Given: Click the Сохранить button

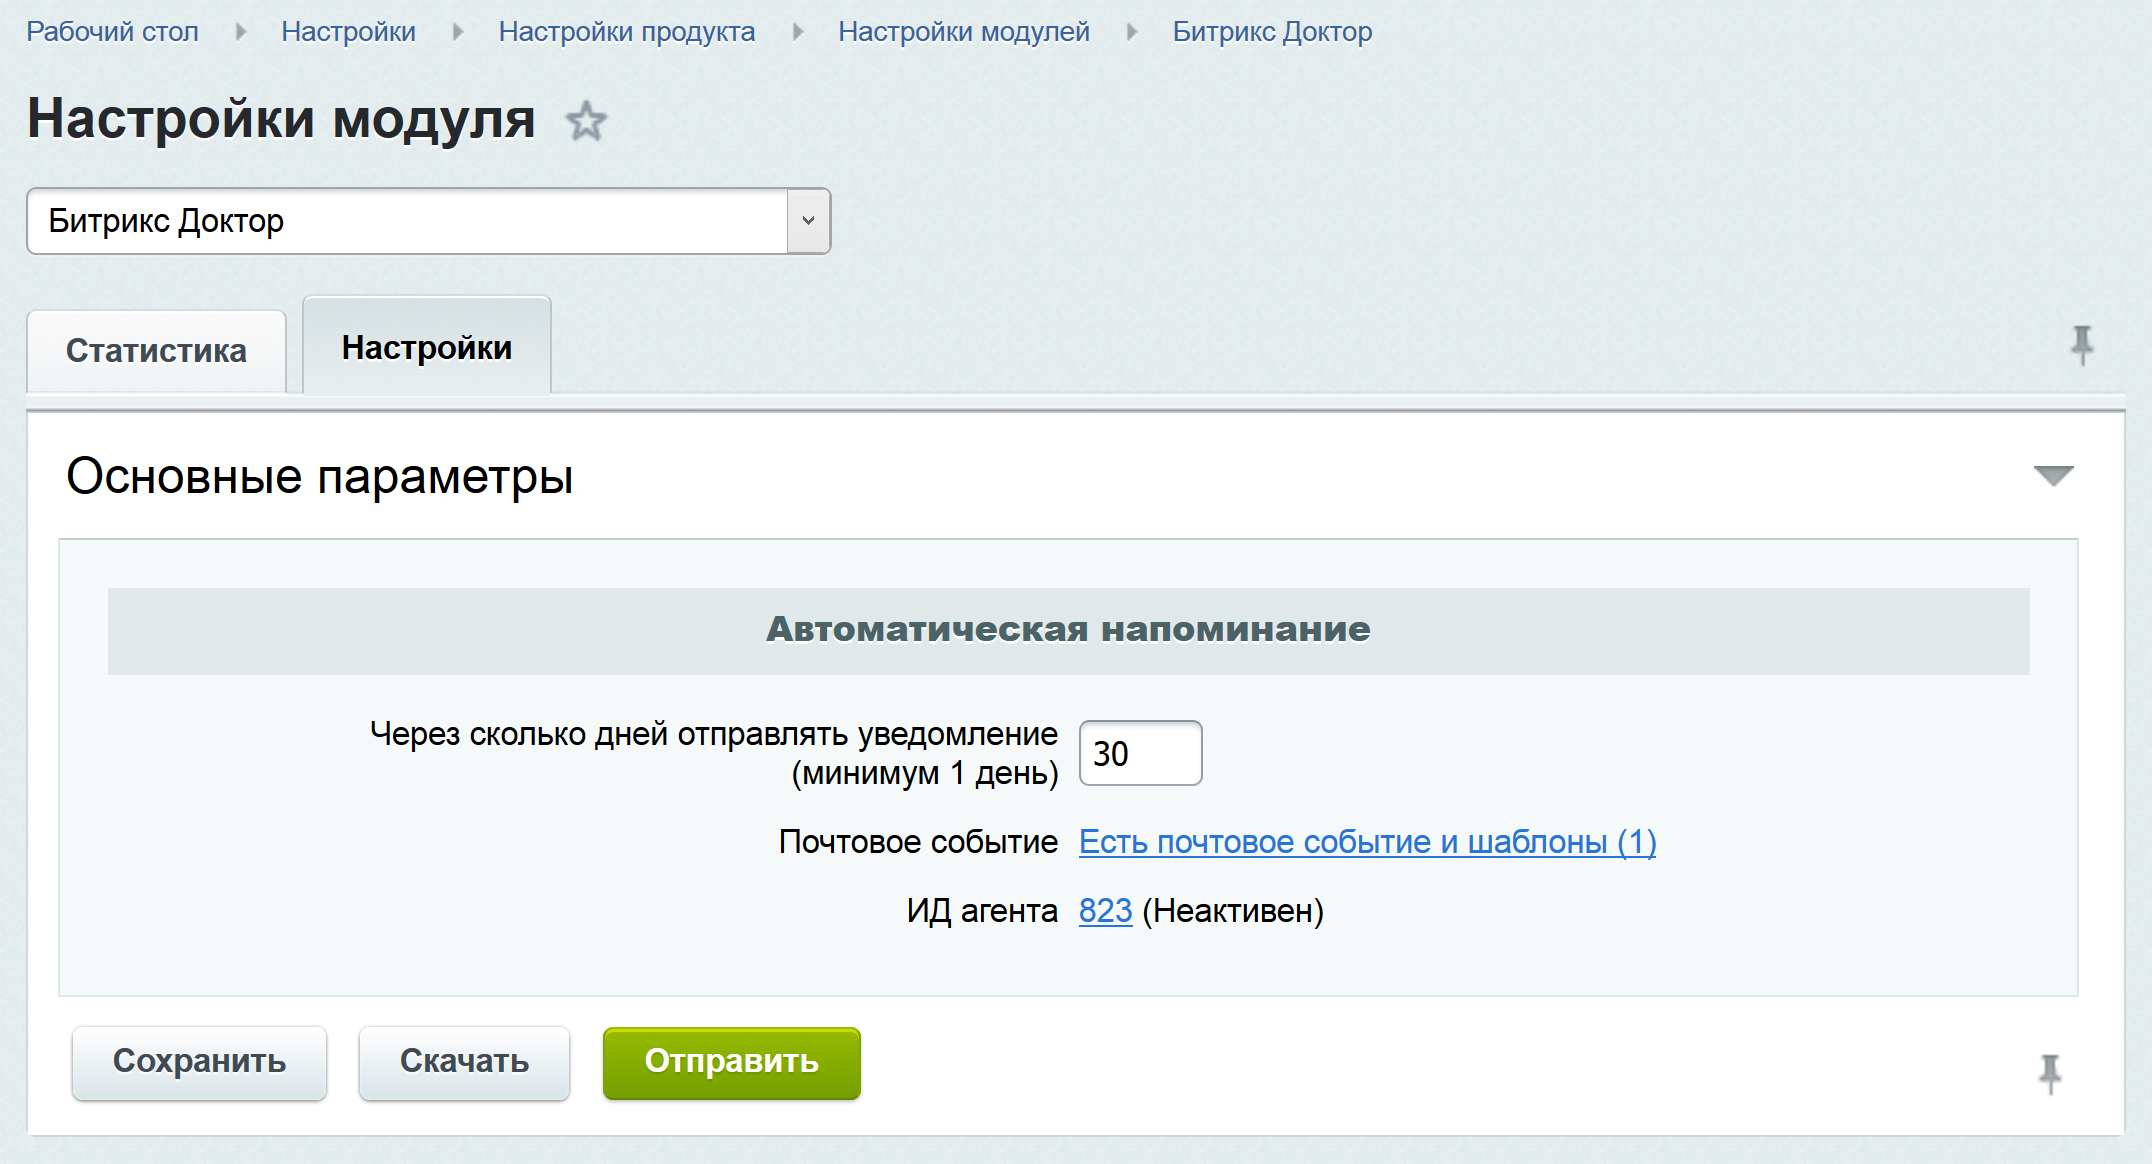Looking at the screenshot, I should coord(199,1062).
